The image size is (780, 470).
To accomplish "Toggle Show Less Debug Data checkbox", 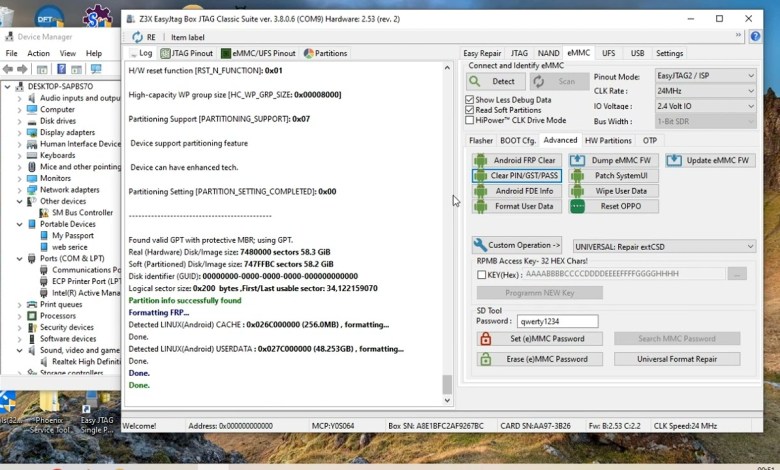I will point(469,100).
